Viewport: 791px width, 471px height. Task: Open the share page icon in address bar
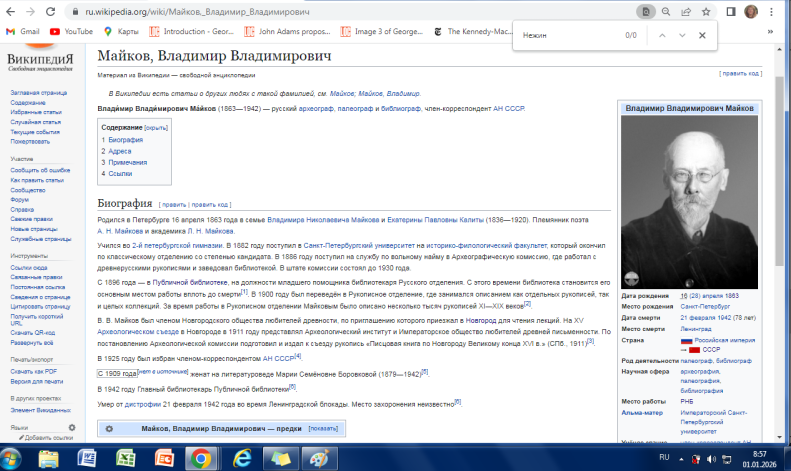tap(686, 11)
